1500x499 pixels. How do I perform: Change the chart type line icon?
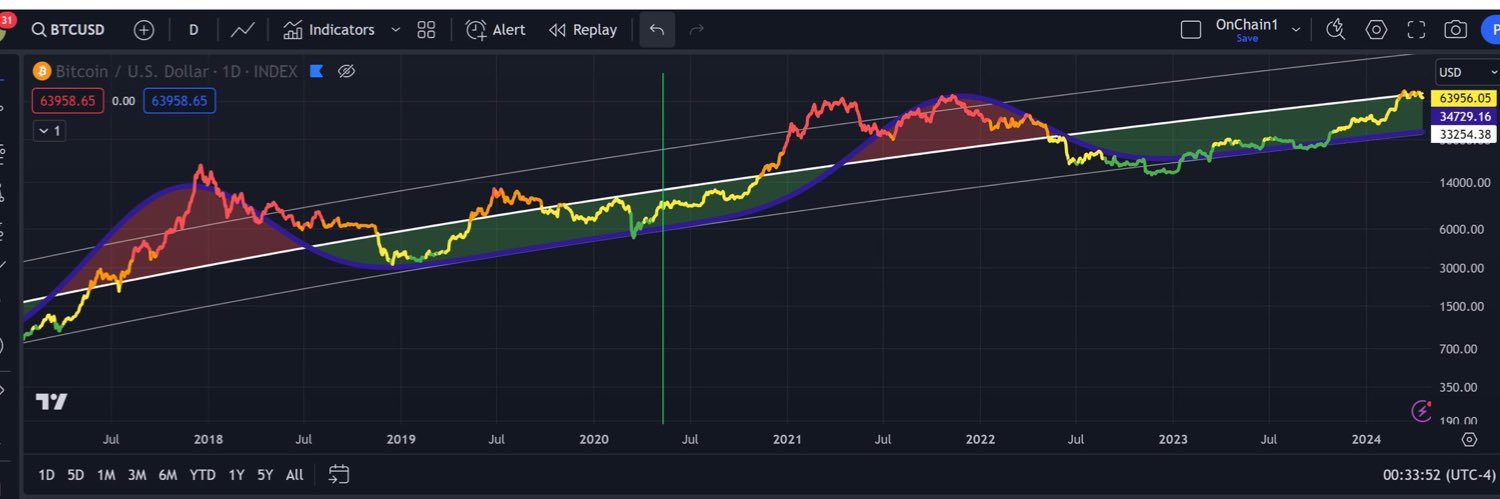242,30
